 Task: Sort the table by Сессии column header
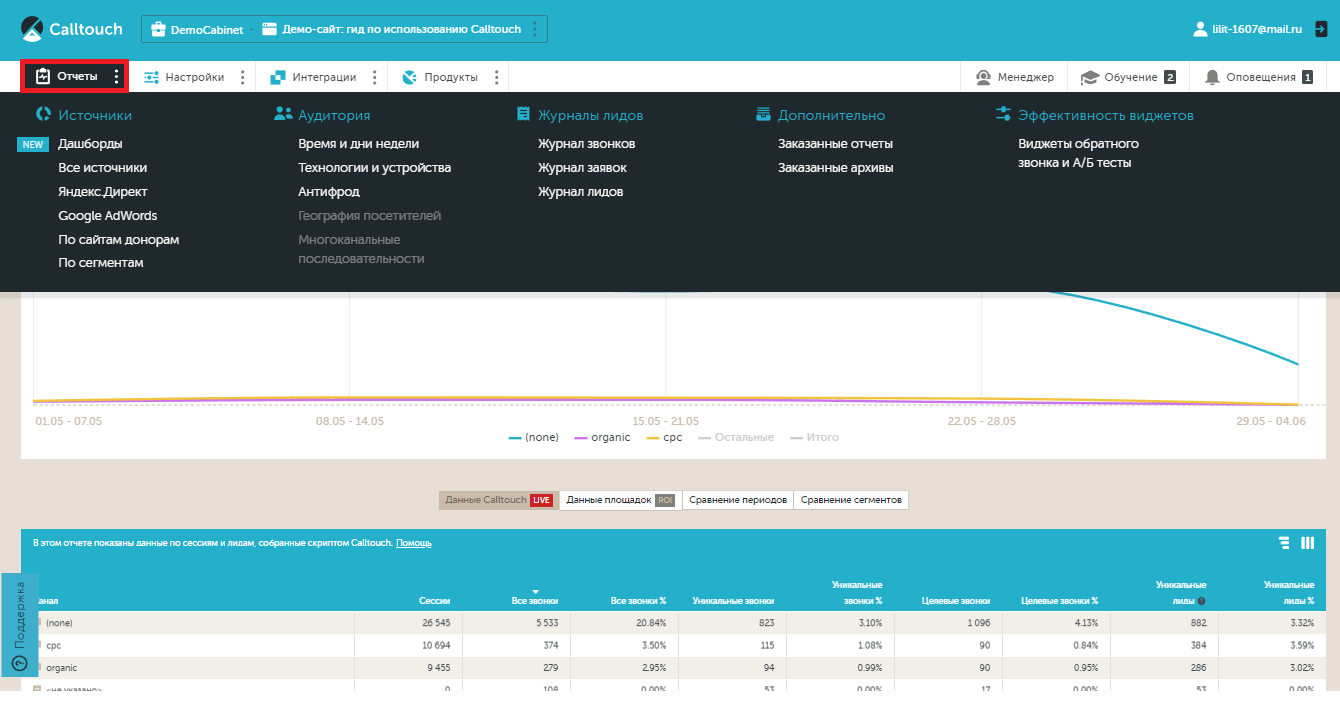click(x=434, y=601)
